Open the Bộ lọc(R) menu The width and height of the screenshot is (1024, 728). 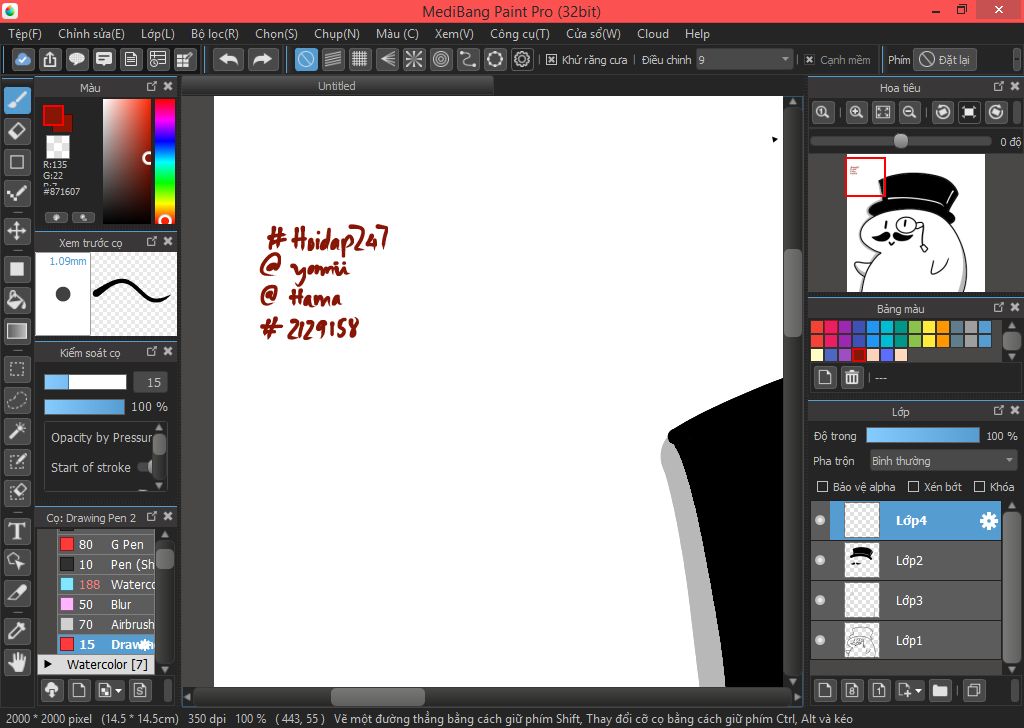point(215,34)
